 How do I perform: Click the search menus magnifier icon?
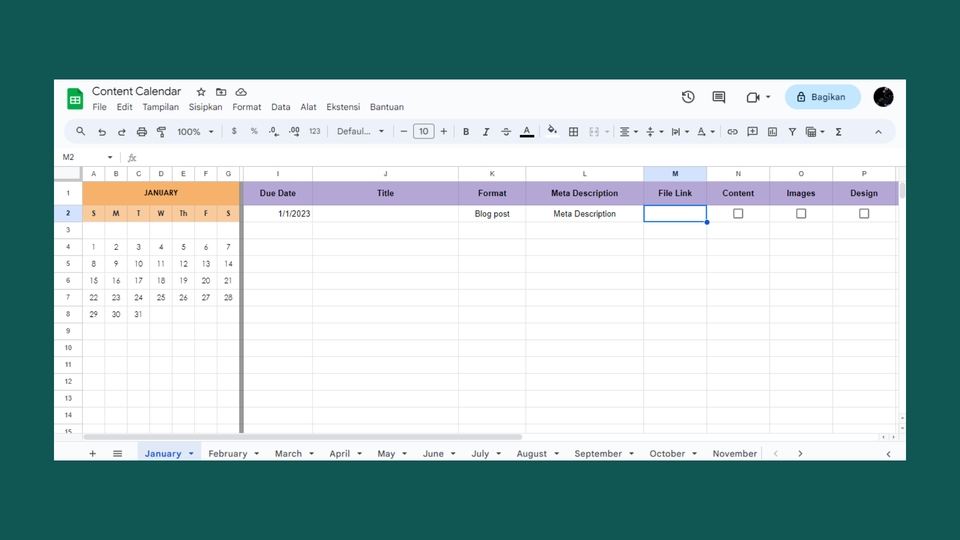pos(80,132)
